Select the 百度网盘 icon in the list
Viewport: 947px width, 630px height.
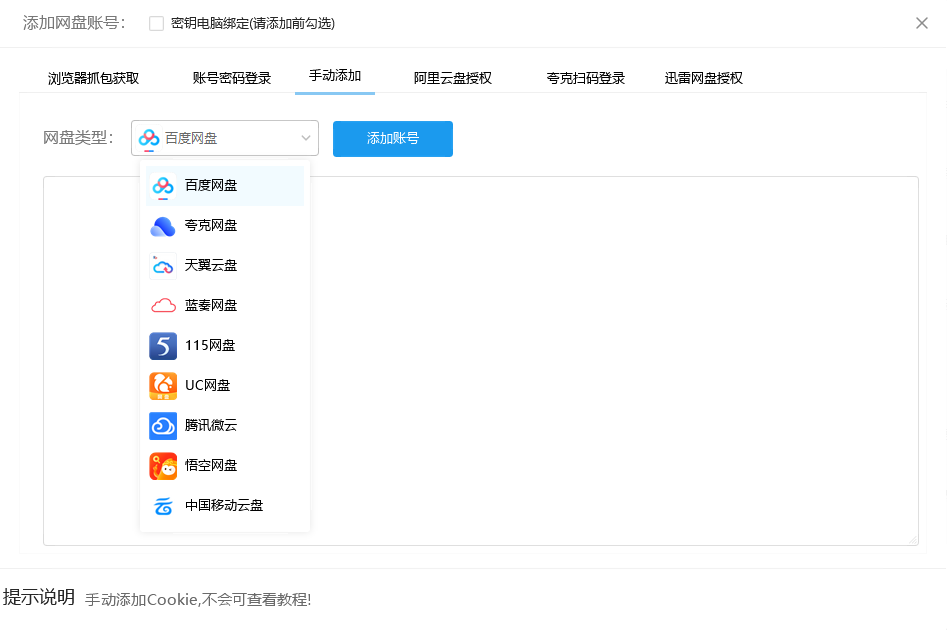click(x=162, y=185)
